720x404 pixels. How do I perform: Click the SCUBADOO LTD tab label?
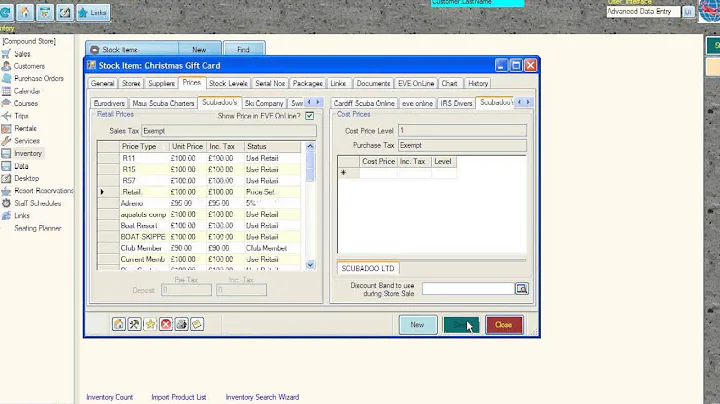[x=368, y=268]
